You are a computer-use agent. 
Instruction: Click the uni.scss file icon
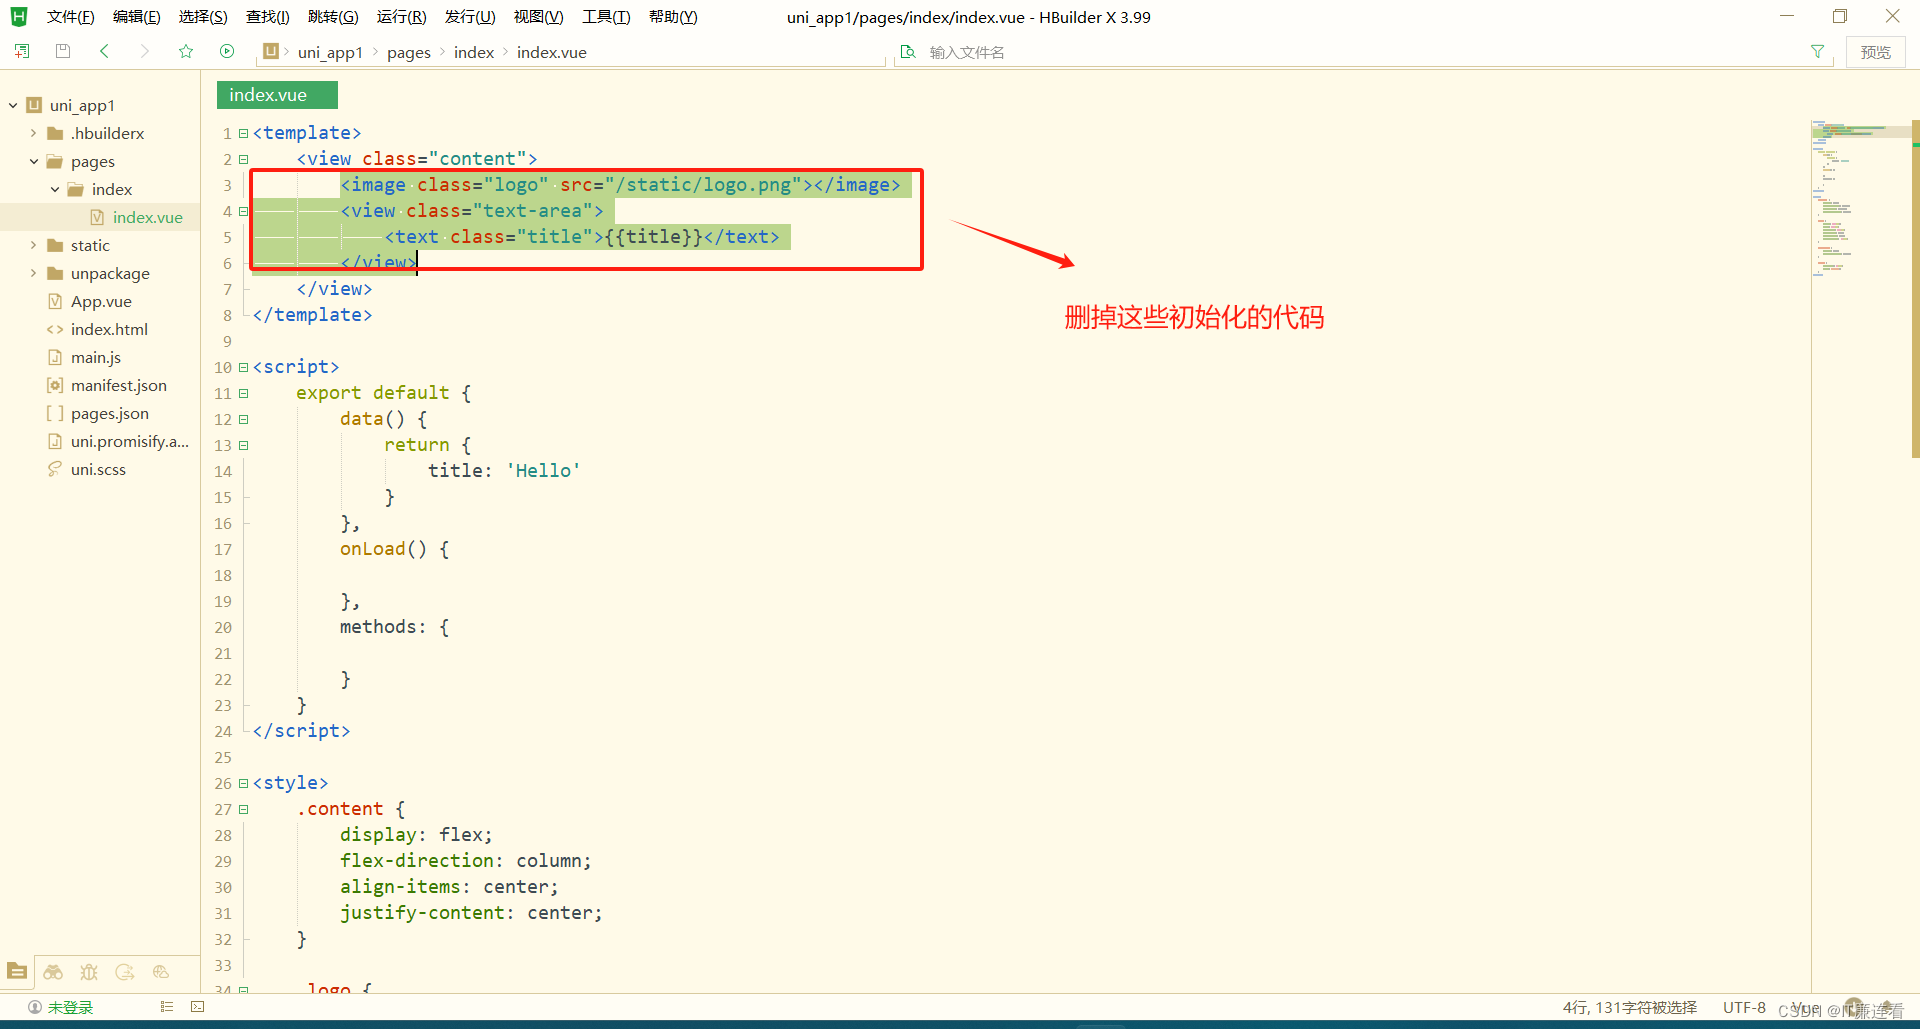coord(55,469)
